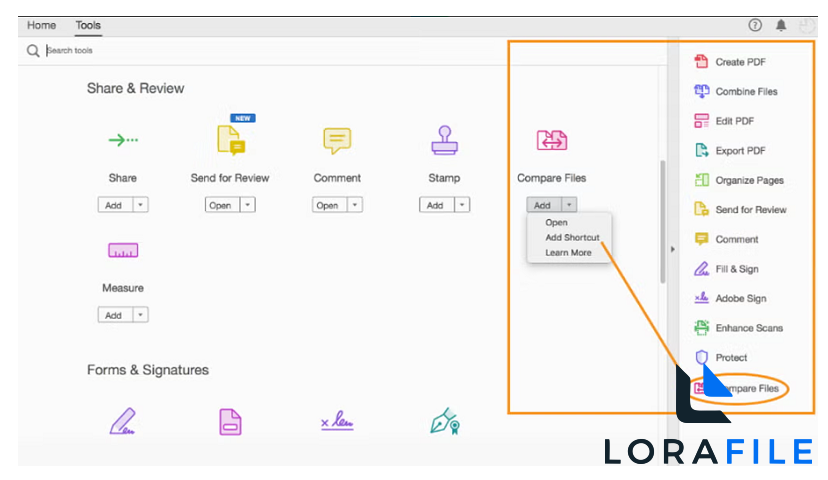Choose Open from Compare Files menu
This screenshot has height=480, width=828.
tap(557, 222)
